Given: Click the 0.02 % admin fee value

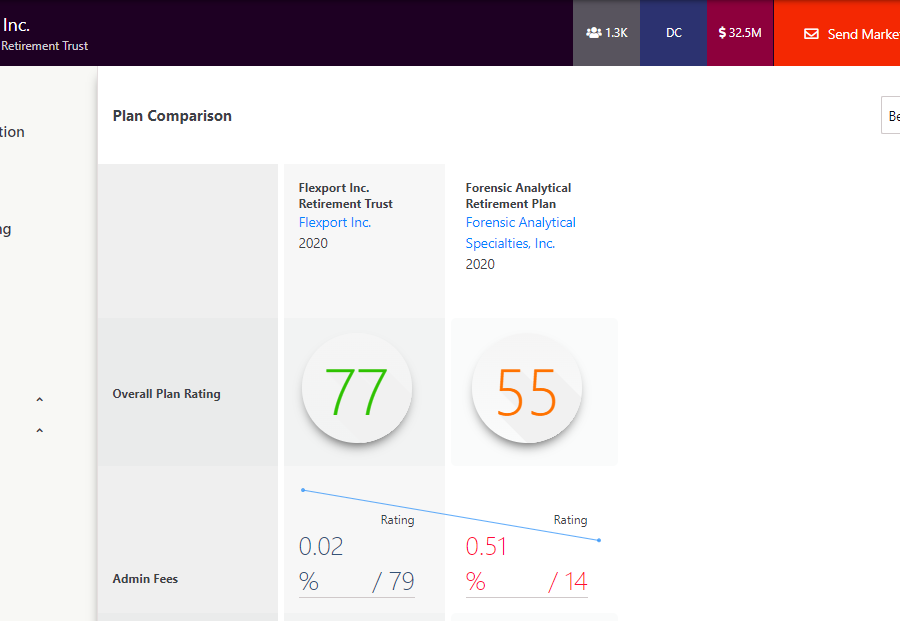Looking at the screenshot, I should [321, 547].
